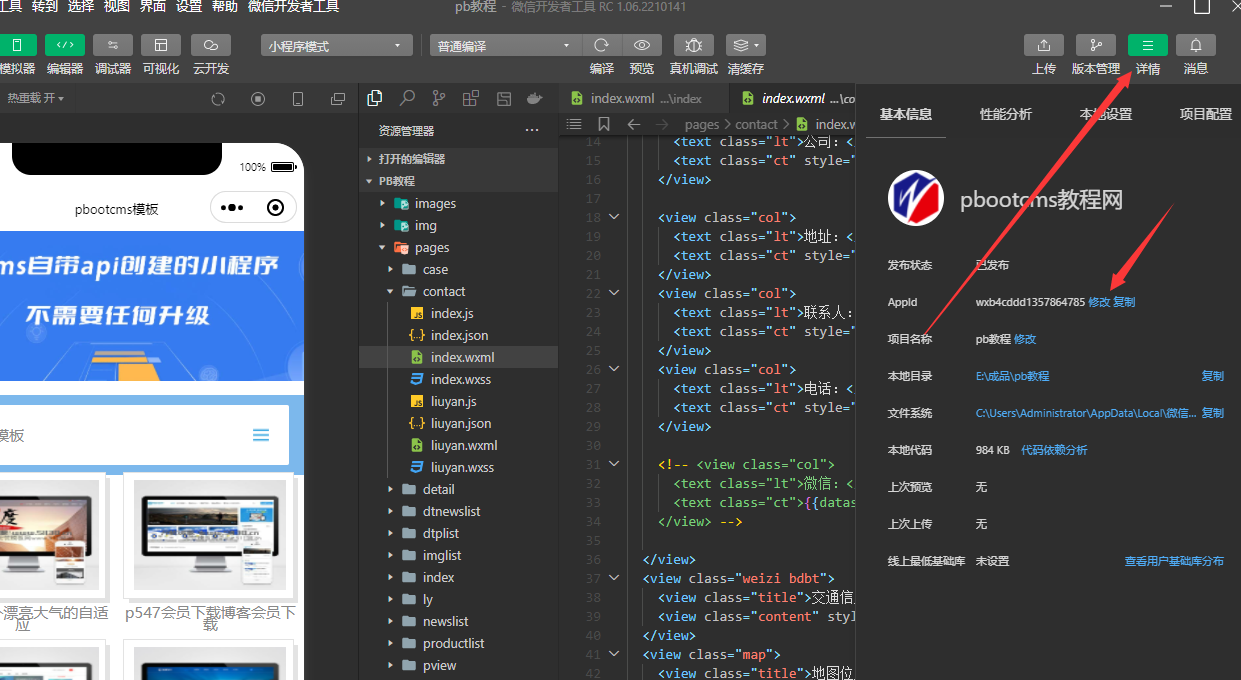Click 修改 link next to 项目名称
Screen dimensions: 1241x680
1025,339
